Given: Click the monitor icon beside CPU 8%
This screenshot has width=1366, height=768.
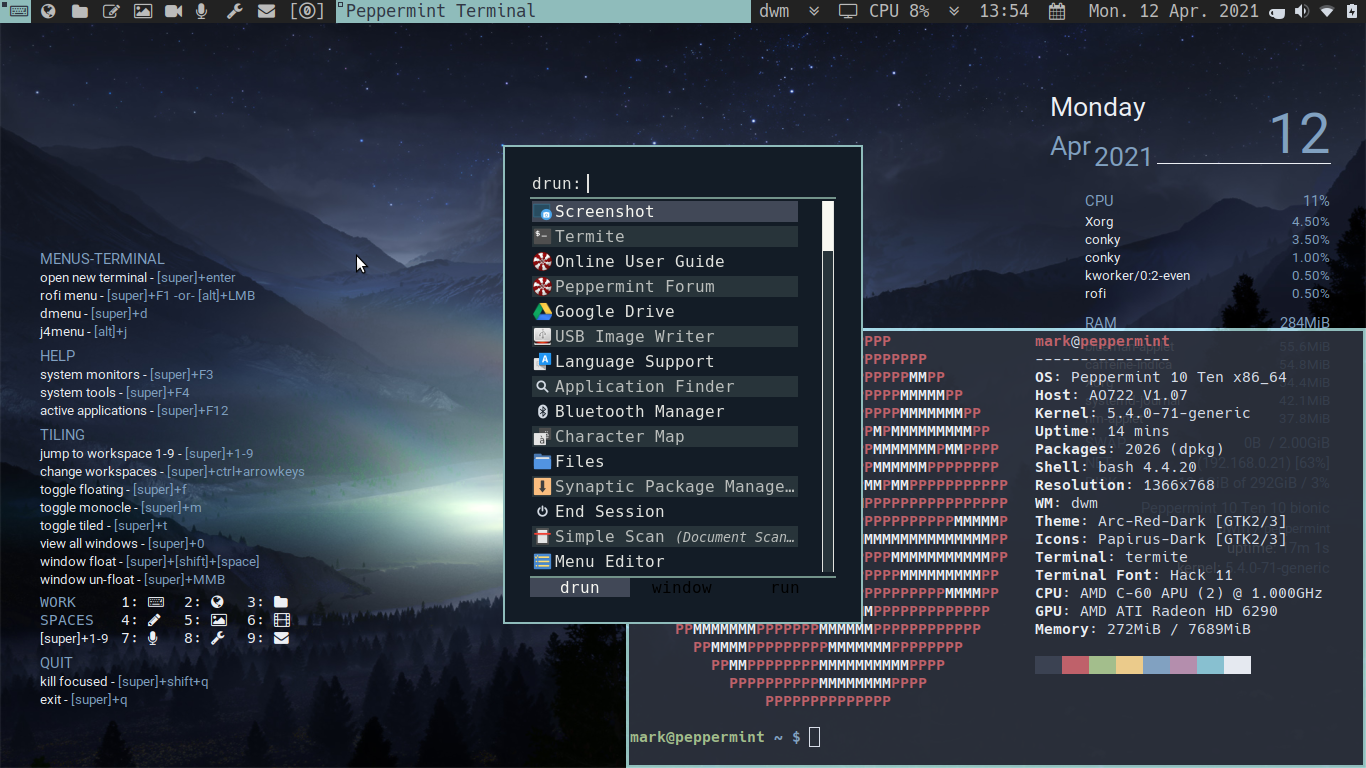Looking at the screenshot, I should click(x=848, y=11).
